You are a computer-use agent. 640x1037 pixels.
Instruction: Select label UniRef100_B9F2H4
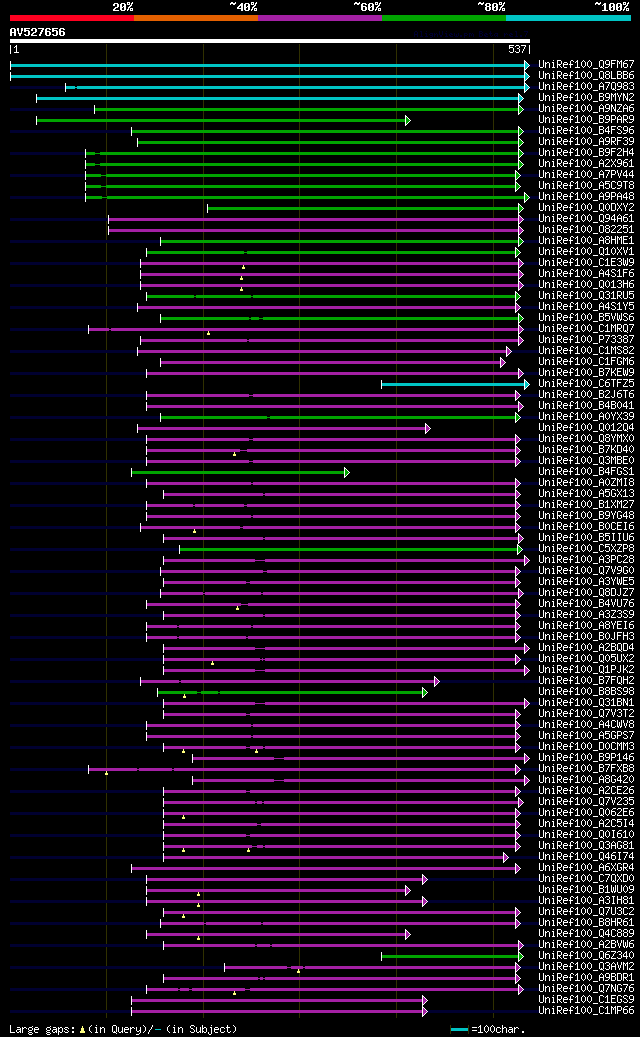tap(586, 153)
